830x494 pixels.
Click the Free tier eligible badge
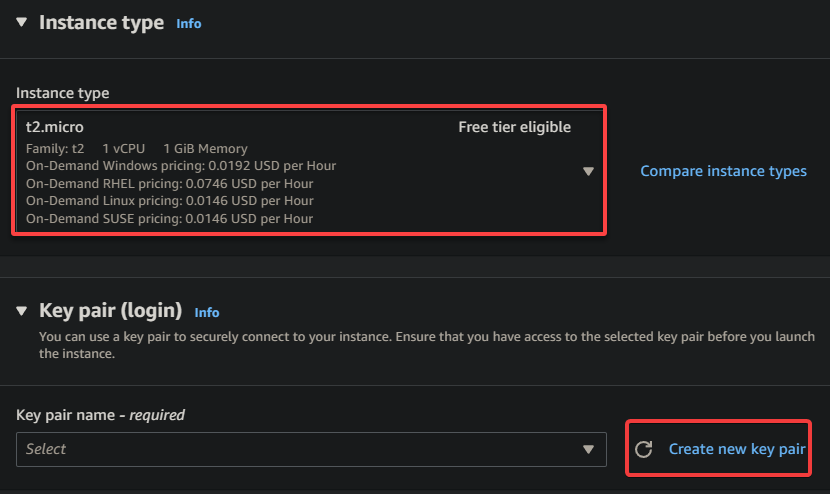tap(515, 127)
